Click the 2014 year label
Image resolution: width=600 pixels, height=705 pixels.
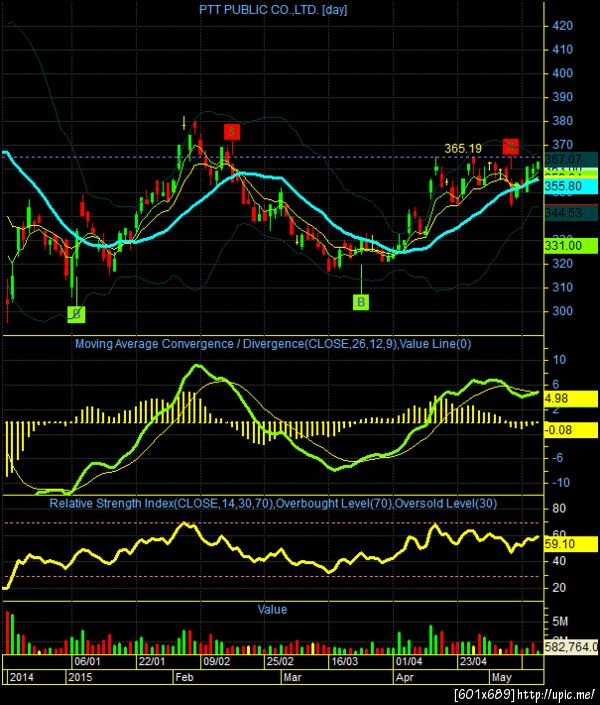pos(22,677)
